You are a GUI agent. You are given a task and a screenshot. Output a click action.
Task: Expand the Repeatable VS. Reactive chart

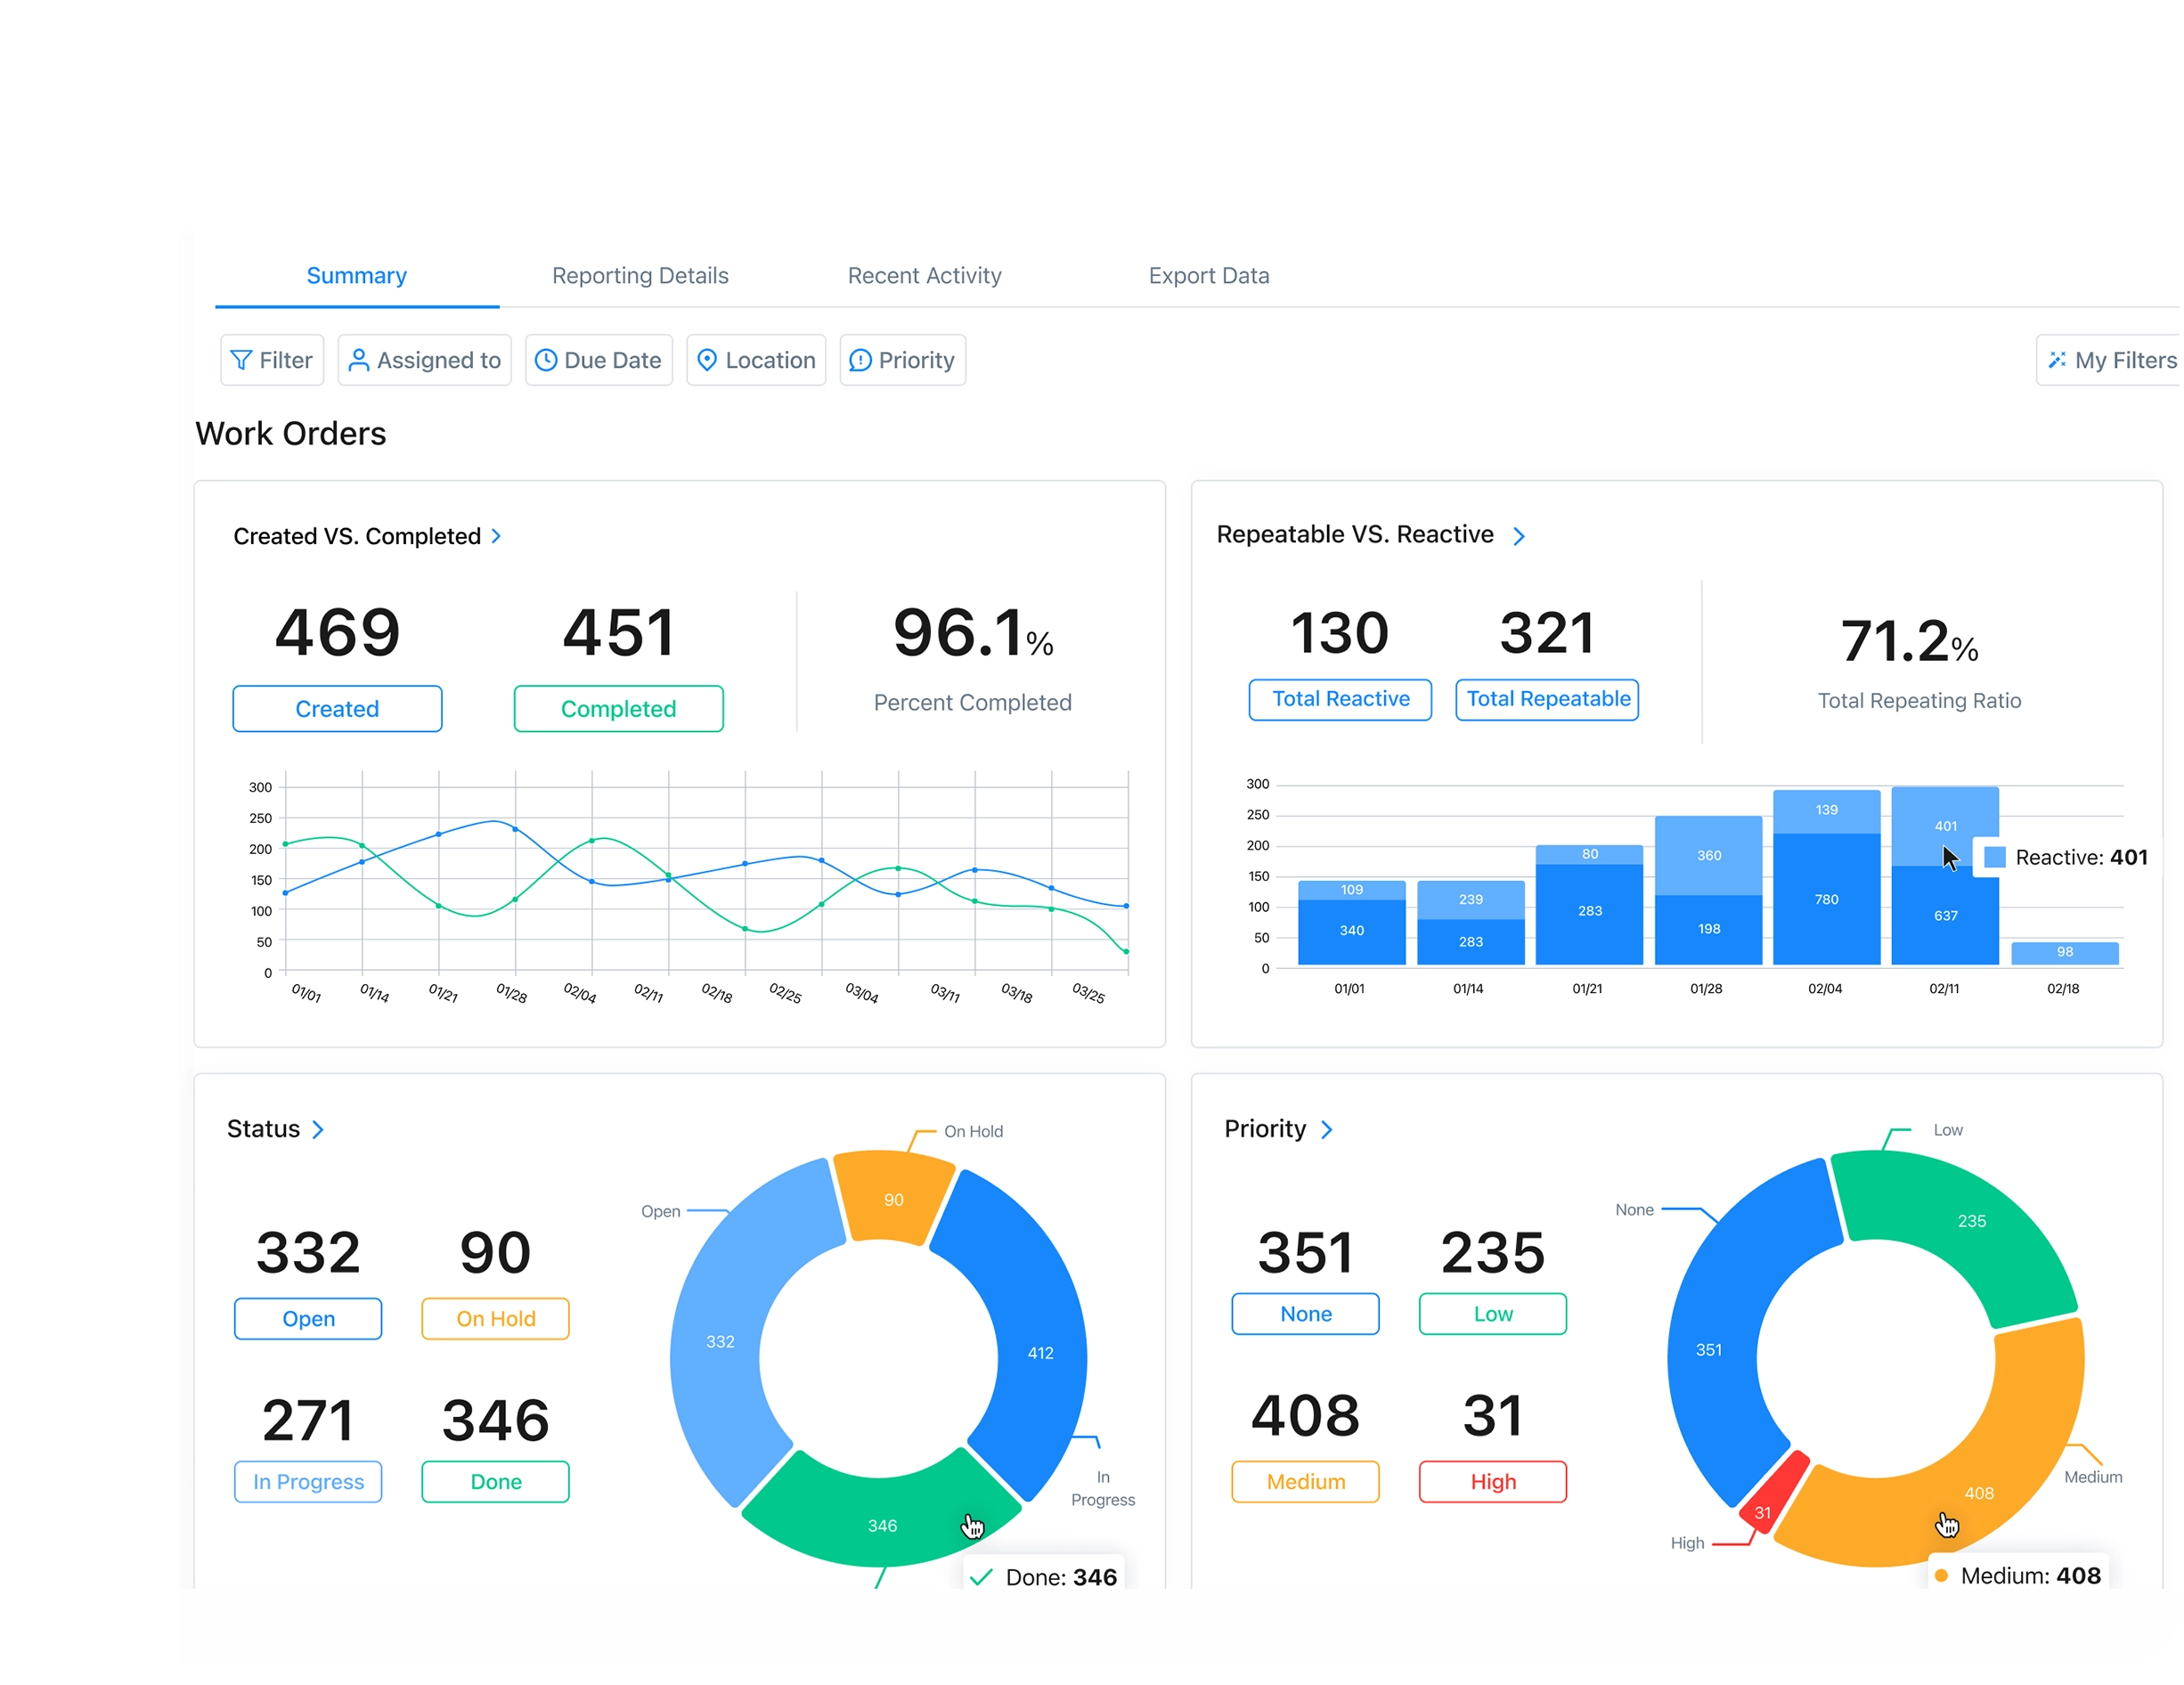point(1520,535)
